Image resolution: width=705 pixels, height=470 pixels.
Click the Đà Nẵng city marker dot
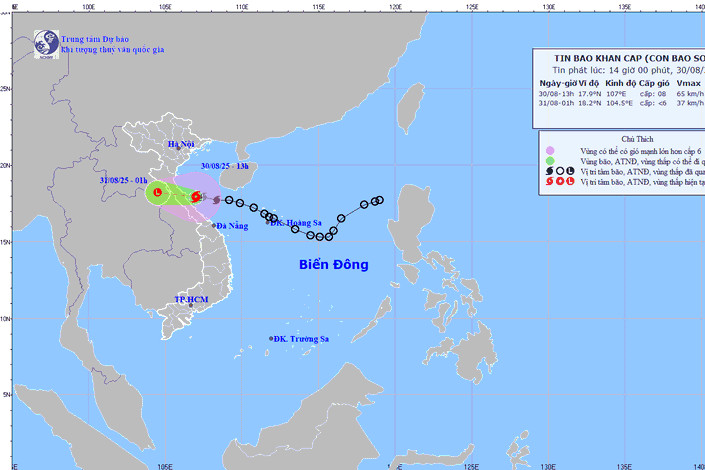[x=213, y=226]
